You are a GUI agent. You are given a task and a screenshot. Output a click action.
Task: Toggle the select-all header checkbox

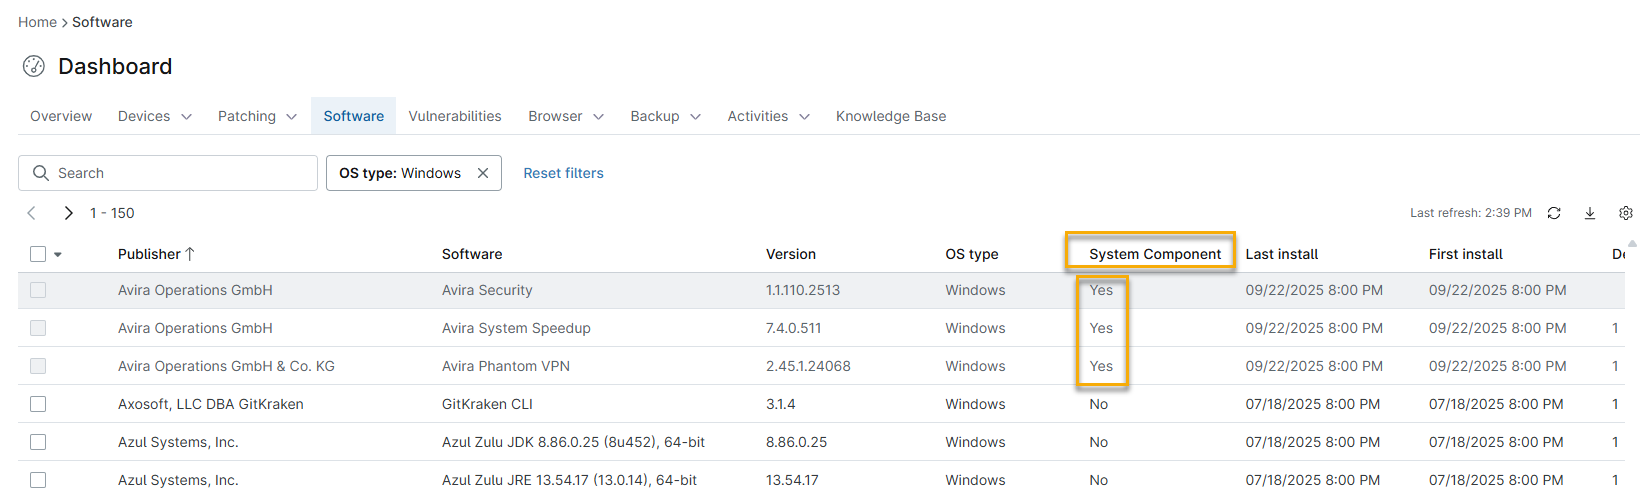point(38,254)
